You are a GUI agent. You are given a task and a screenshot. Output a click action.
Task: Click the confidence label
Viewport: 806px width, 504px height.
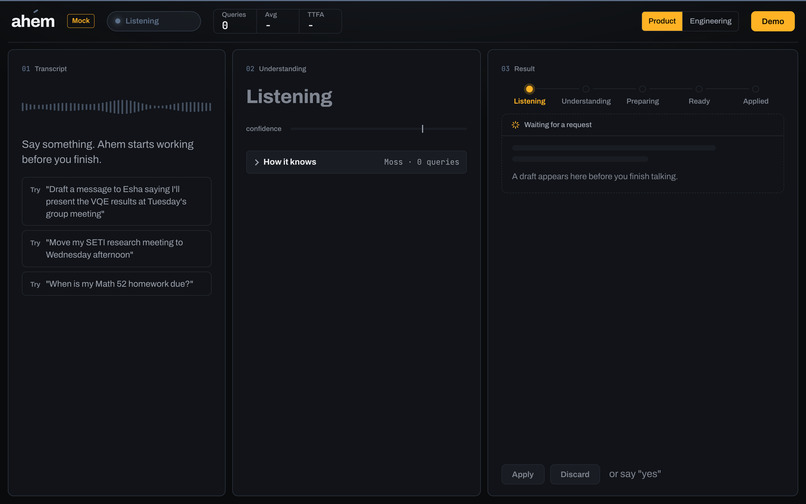[264, 129]
